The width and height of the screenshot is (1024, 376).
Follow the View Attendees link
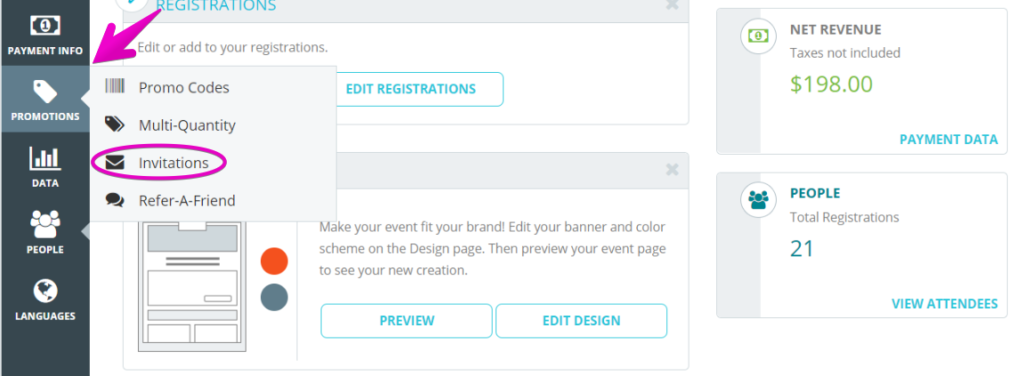click(x=944, y=304)
